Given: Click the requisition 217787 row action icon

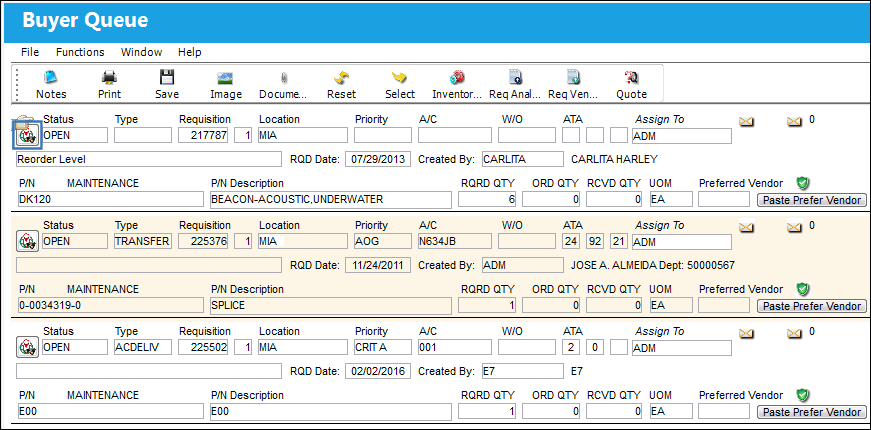Looking at the screenshot, I should (x=27, y=135).
